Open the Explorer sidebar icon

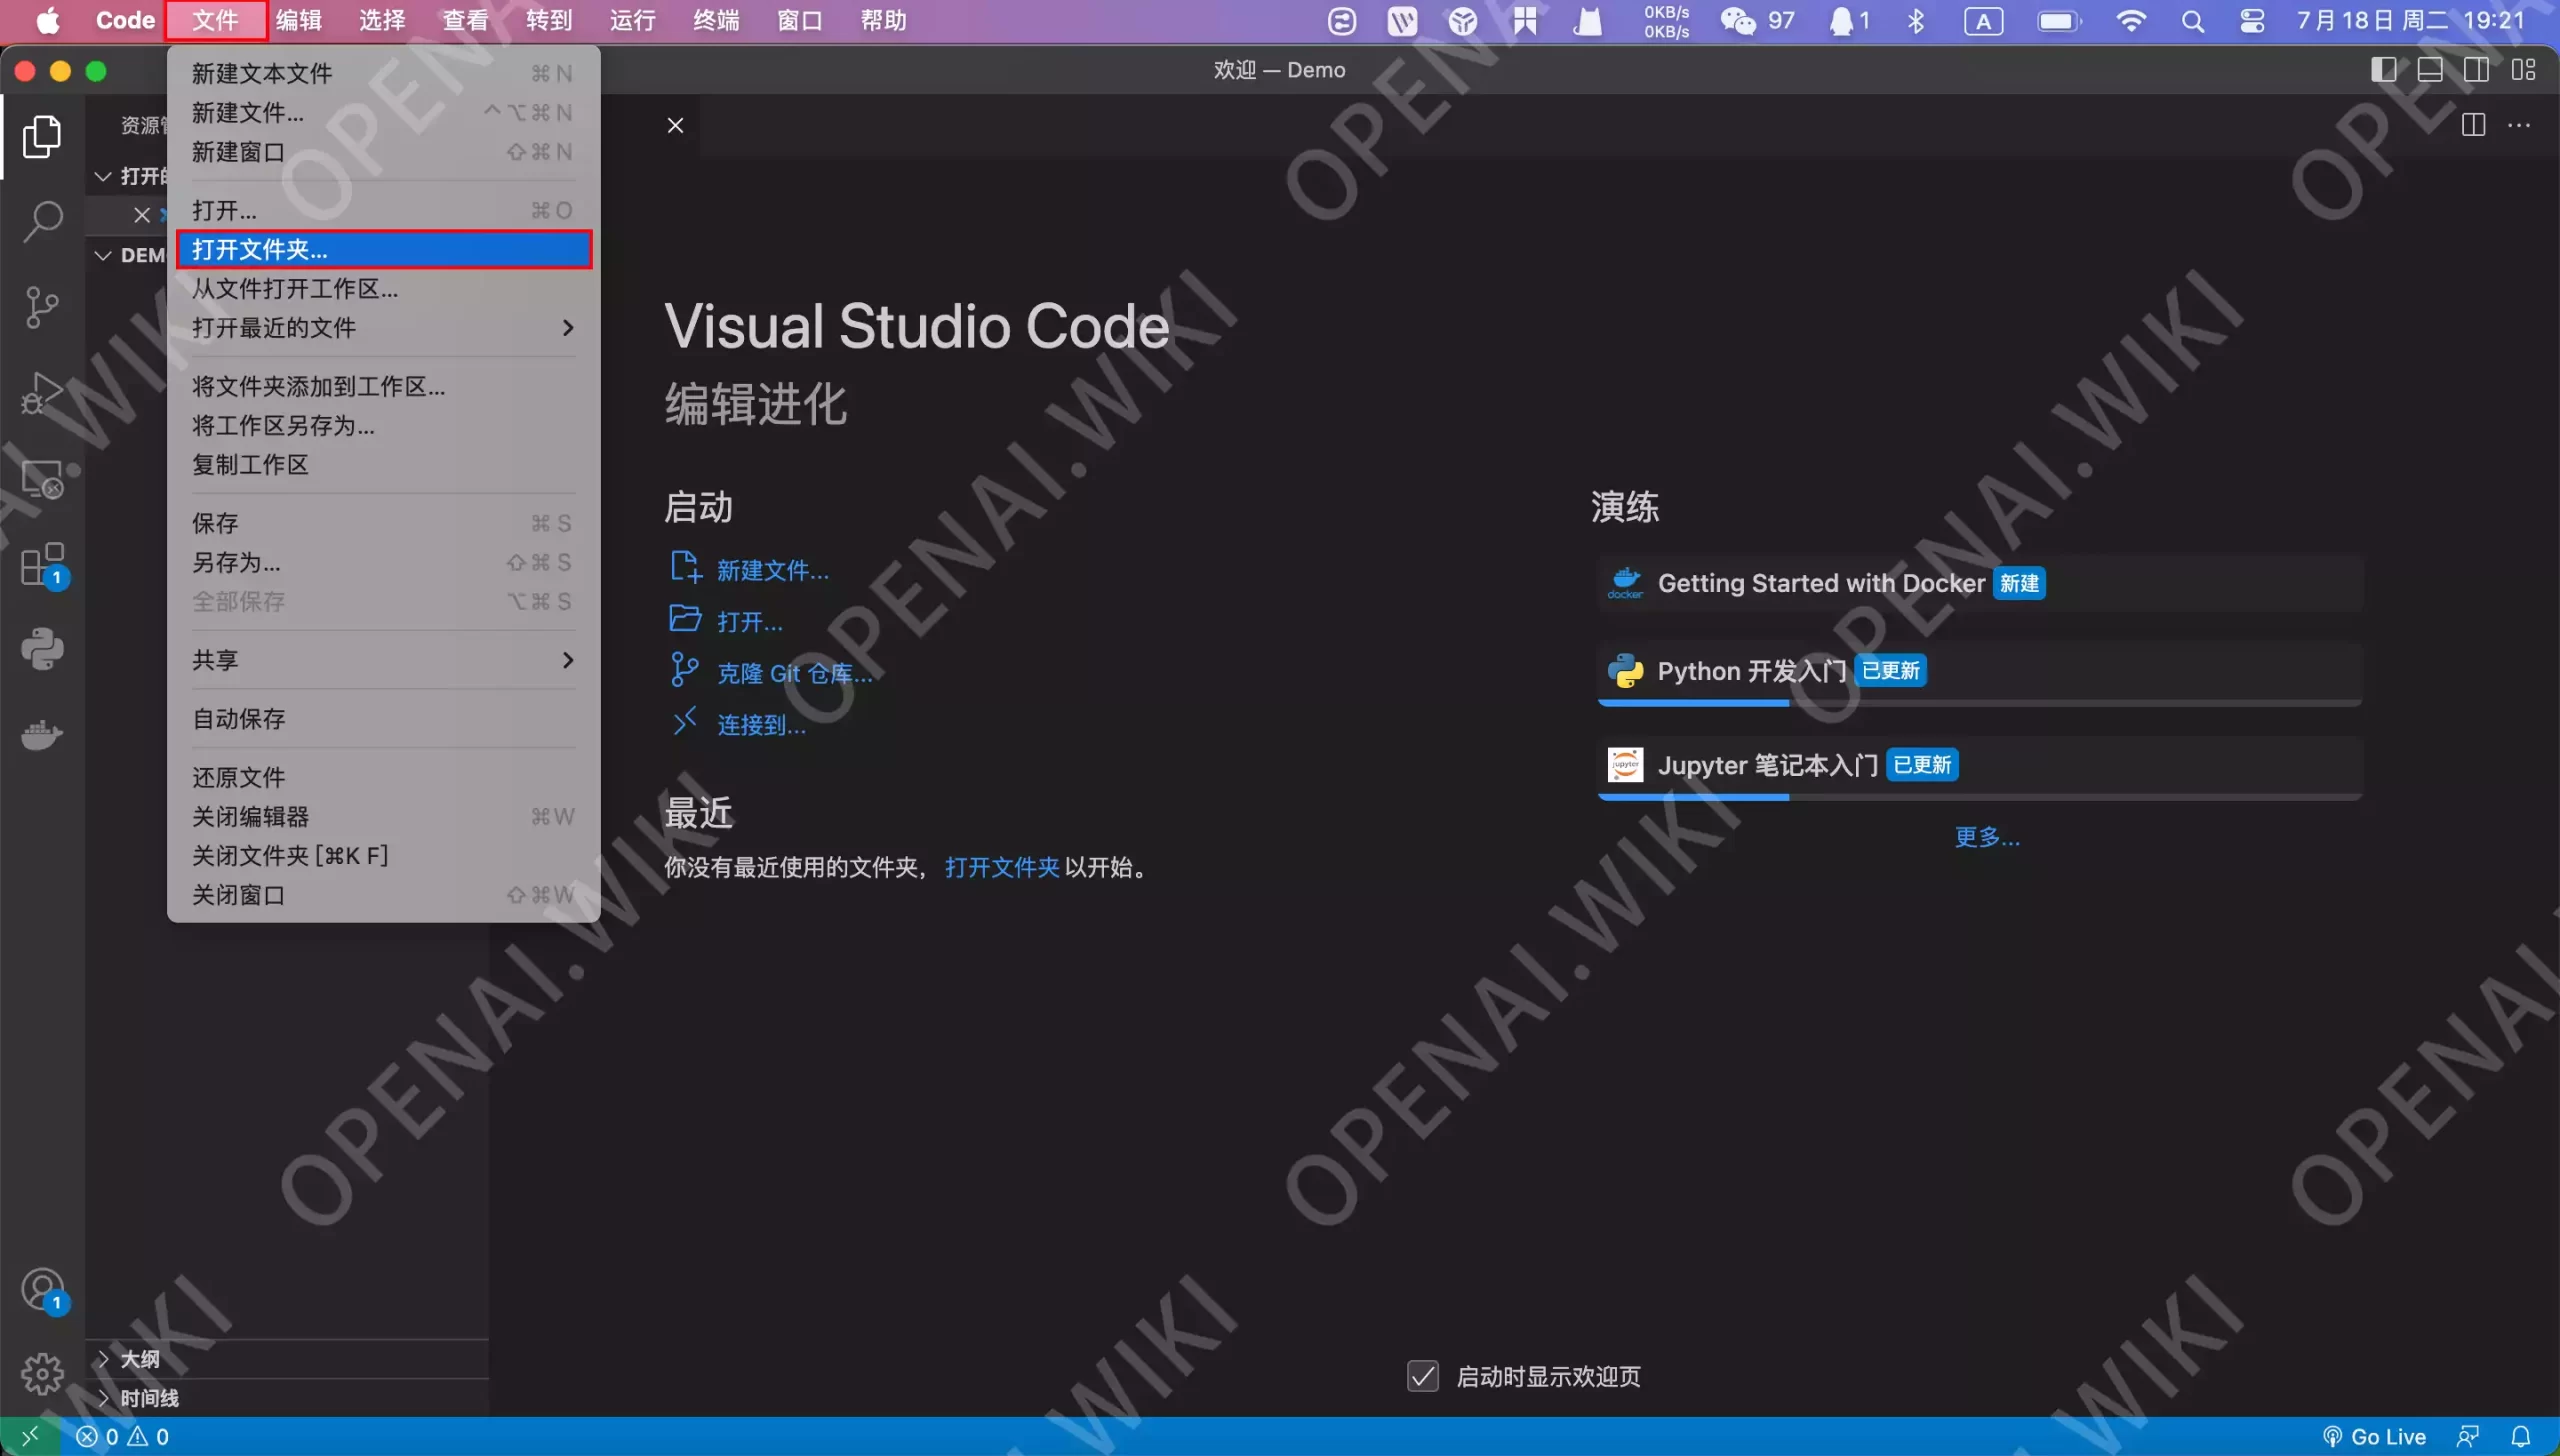click(x=42, y=137)
